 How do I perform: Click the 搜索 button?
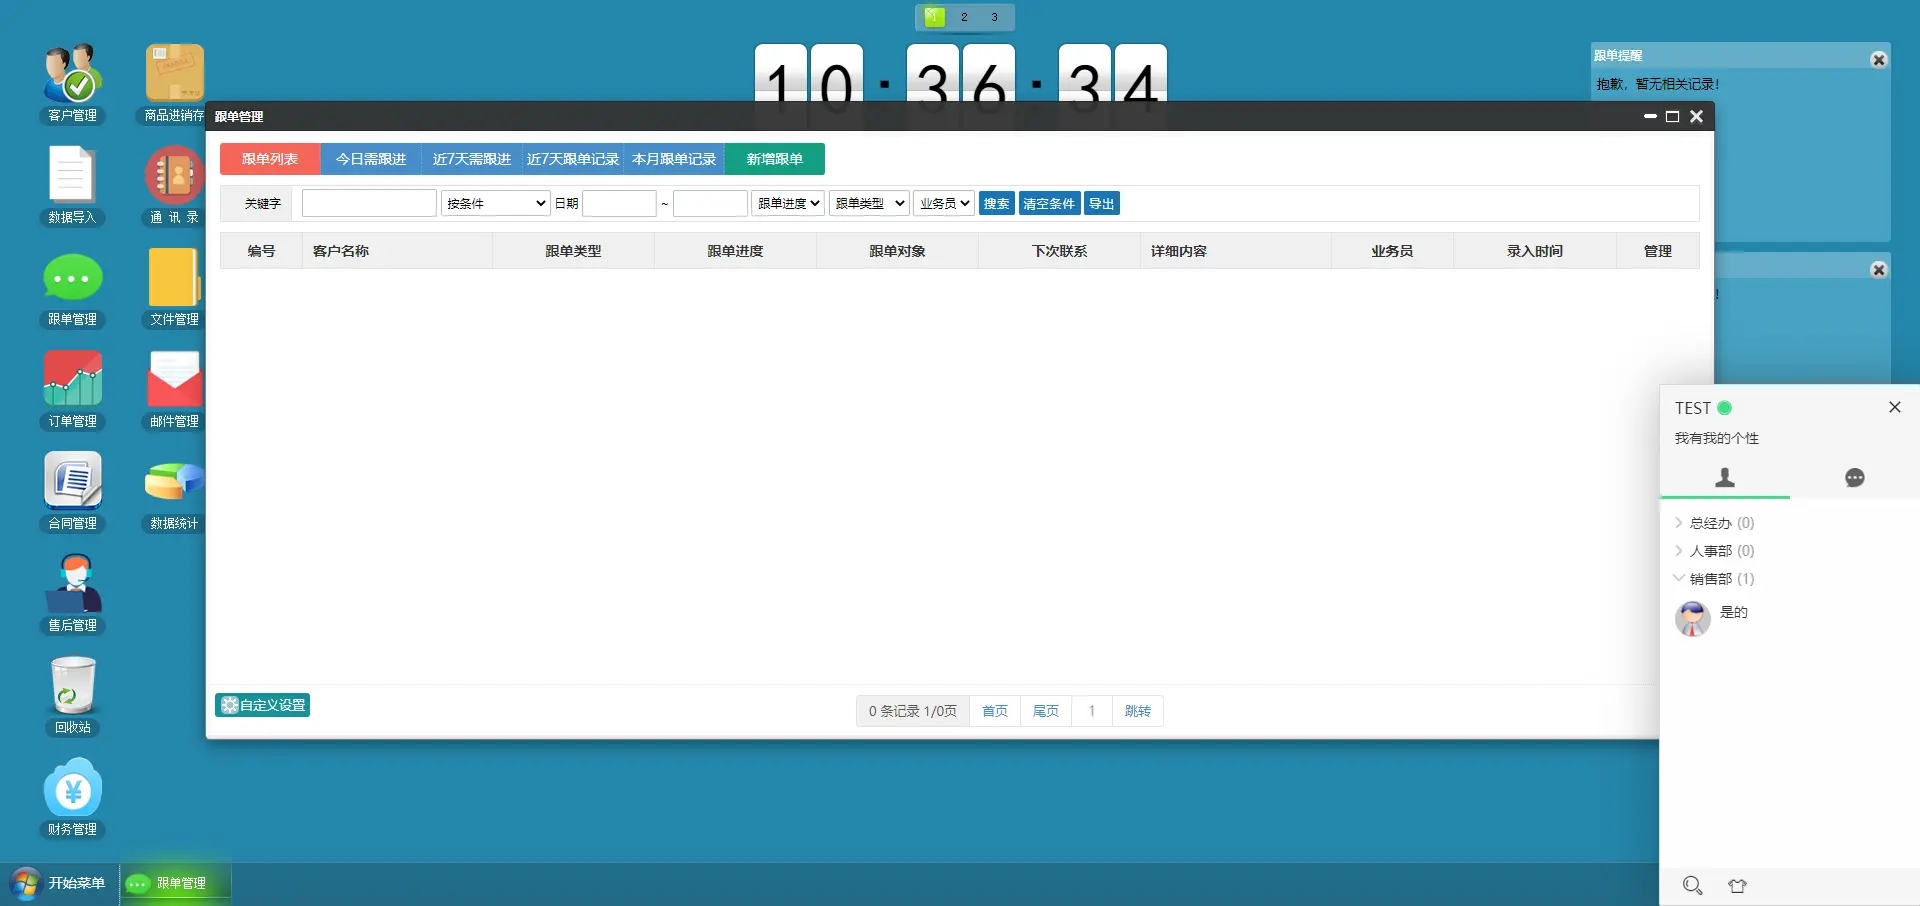[996, 204]
